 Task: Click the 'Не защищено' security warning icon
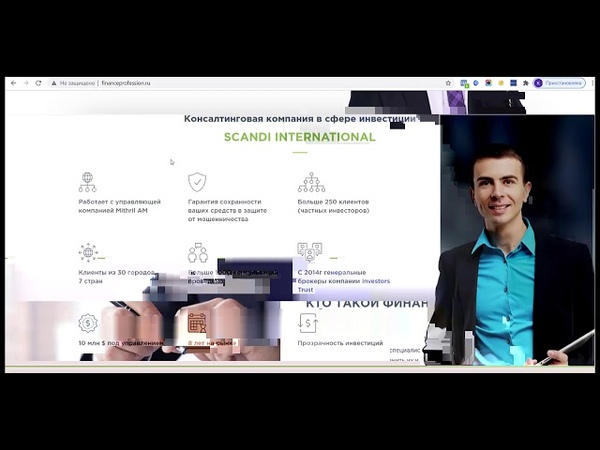(x=54, y=83)
